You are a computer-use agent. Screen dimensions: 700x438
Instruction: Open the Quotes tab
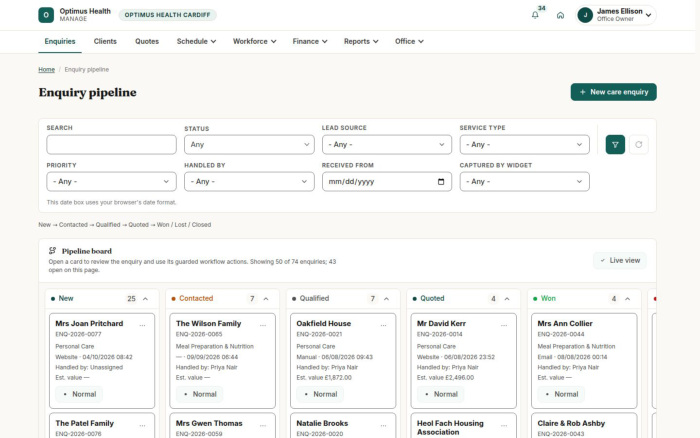pos(147,41)
